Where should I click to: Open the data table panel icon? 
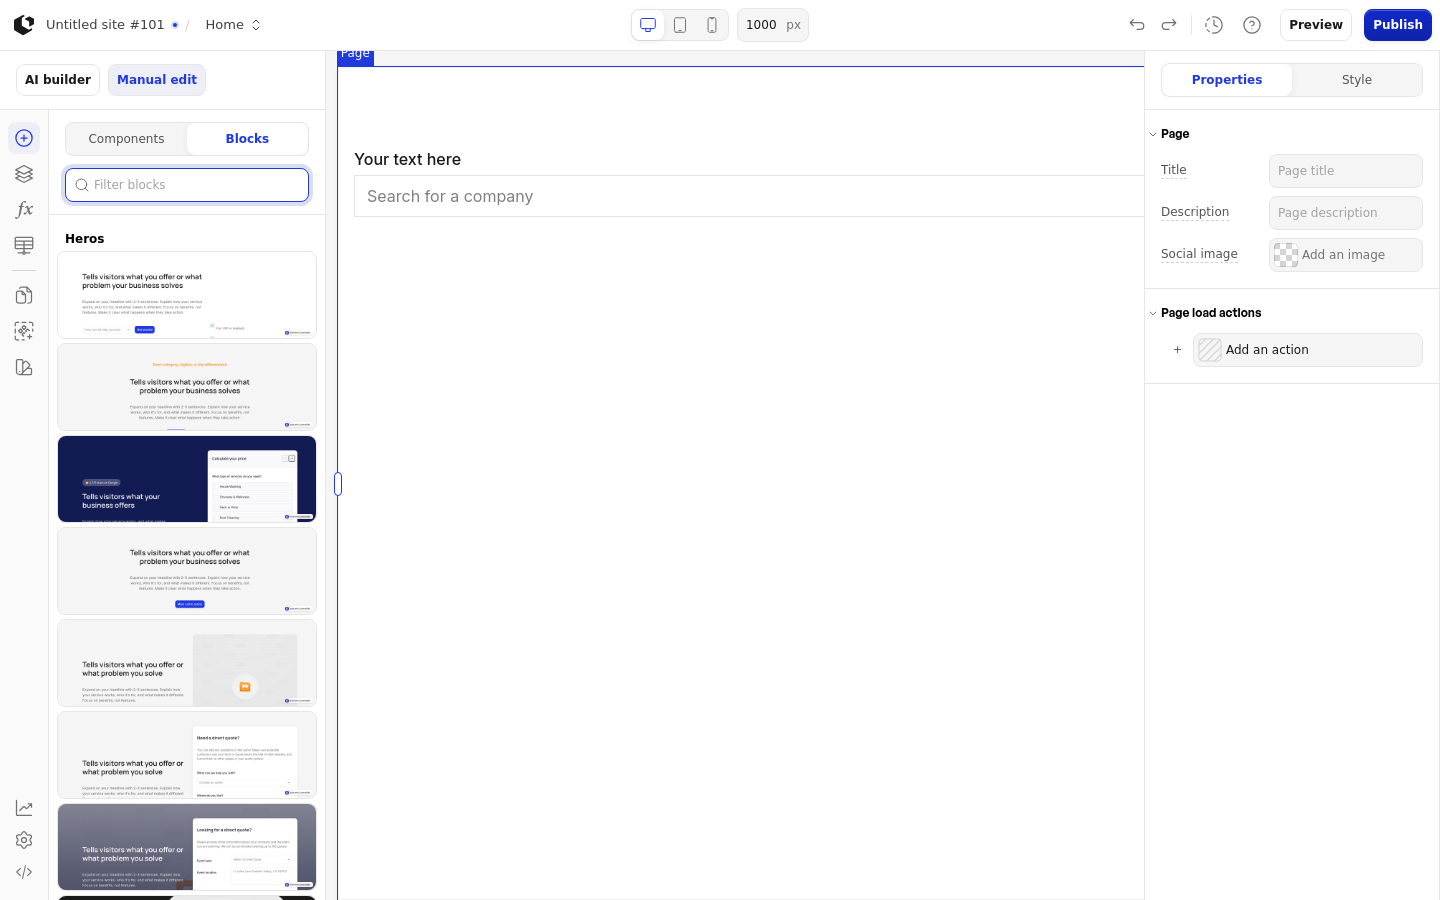[24, 245]
